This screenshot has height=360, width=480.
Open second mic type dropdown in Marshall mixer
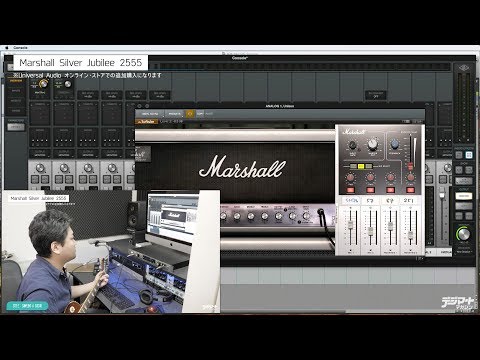370,201
